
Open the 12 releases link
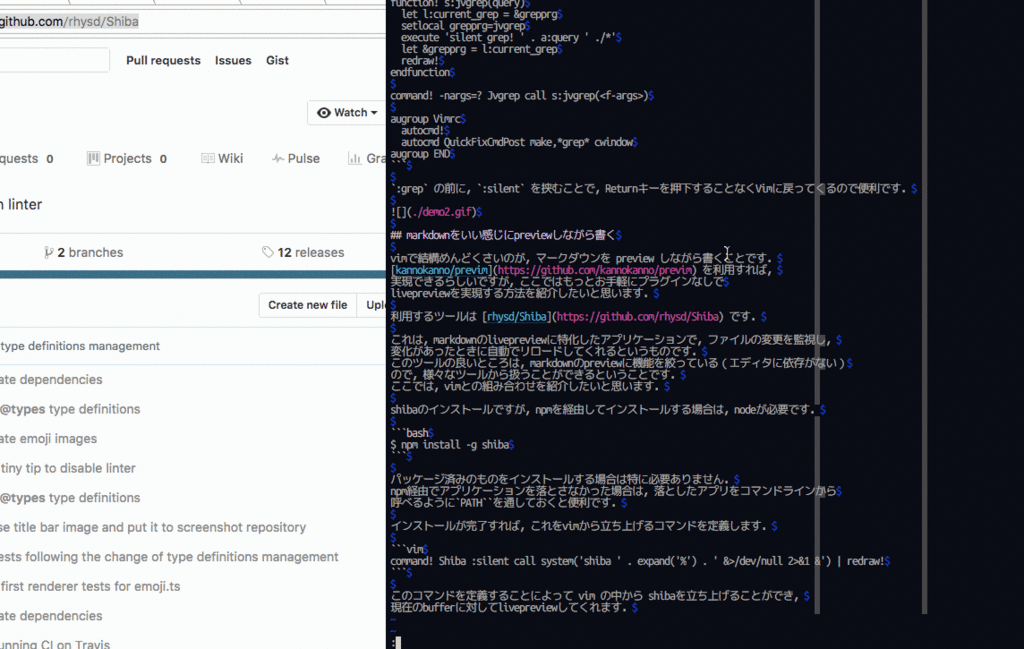[311, 252]
